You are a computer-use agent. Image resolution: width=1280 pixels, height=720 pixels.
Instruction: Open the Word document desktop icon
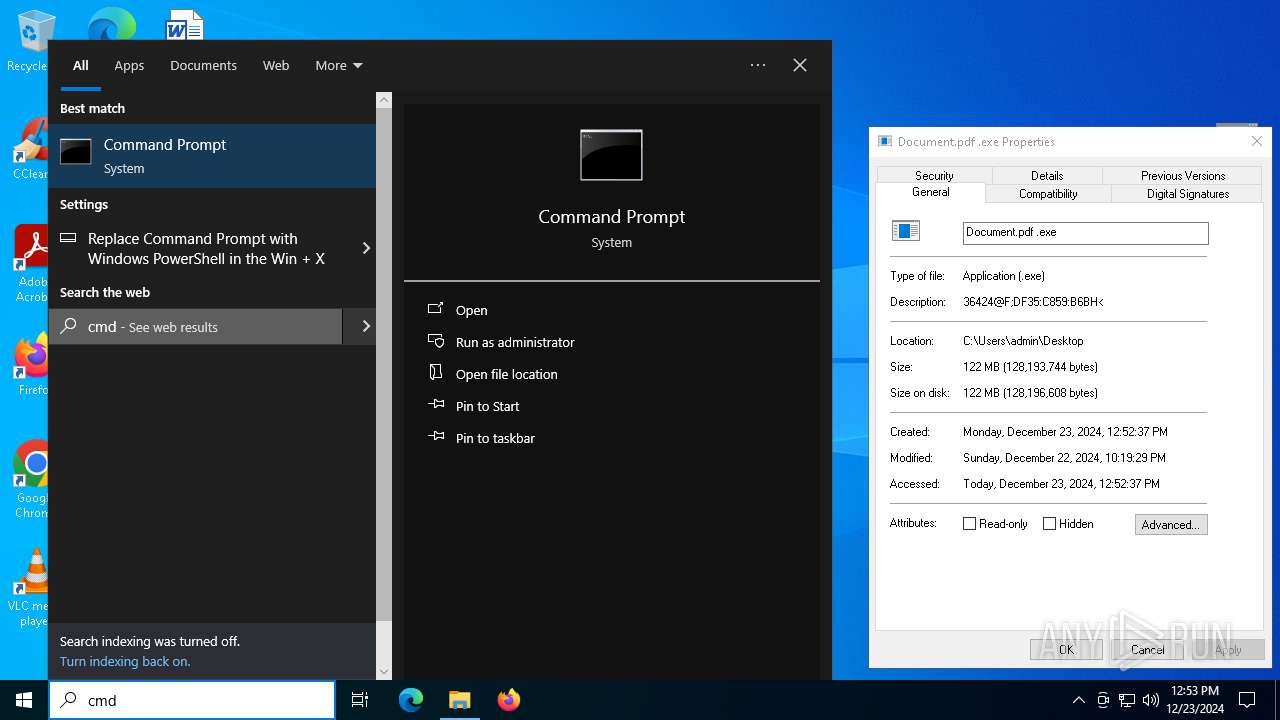pyautogui.click(x=185, y=24)
